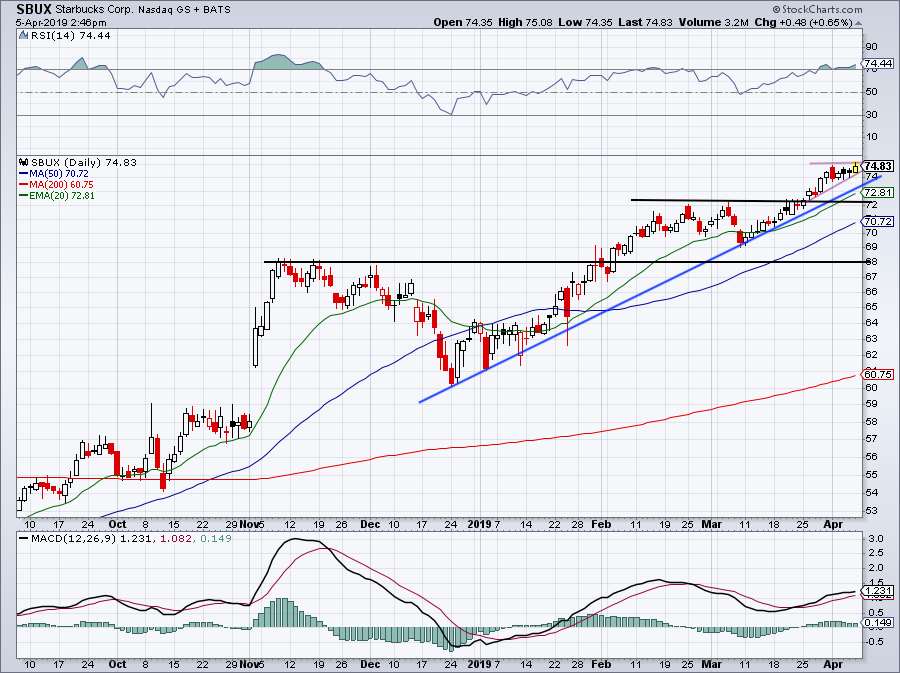Click the Starbucks Corp. company name

(x=94, y=10)
